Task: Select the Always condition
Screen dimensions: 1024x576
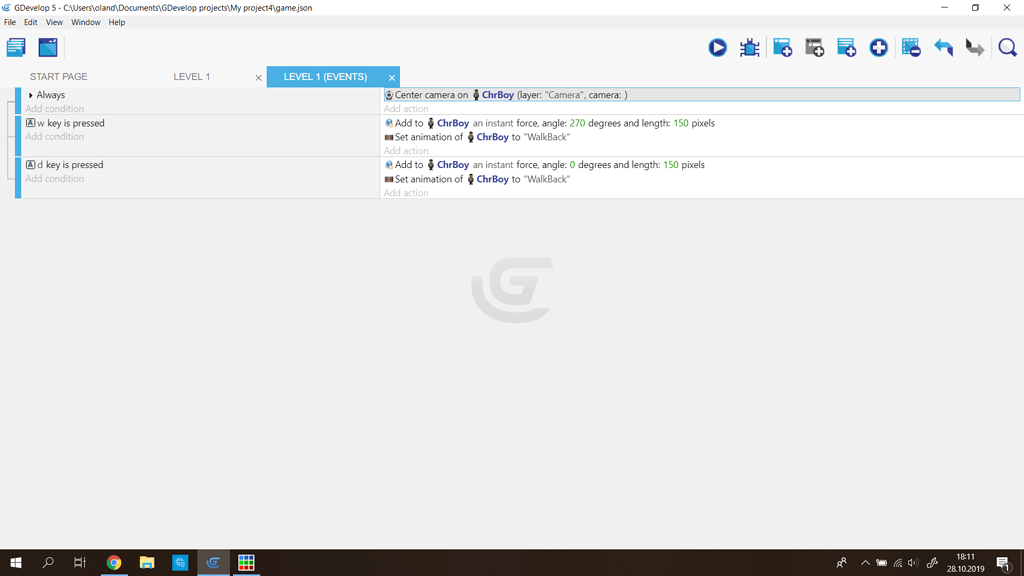Action: [x=50, y=95]
